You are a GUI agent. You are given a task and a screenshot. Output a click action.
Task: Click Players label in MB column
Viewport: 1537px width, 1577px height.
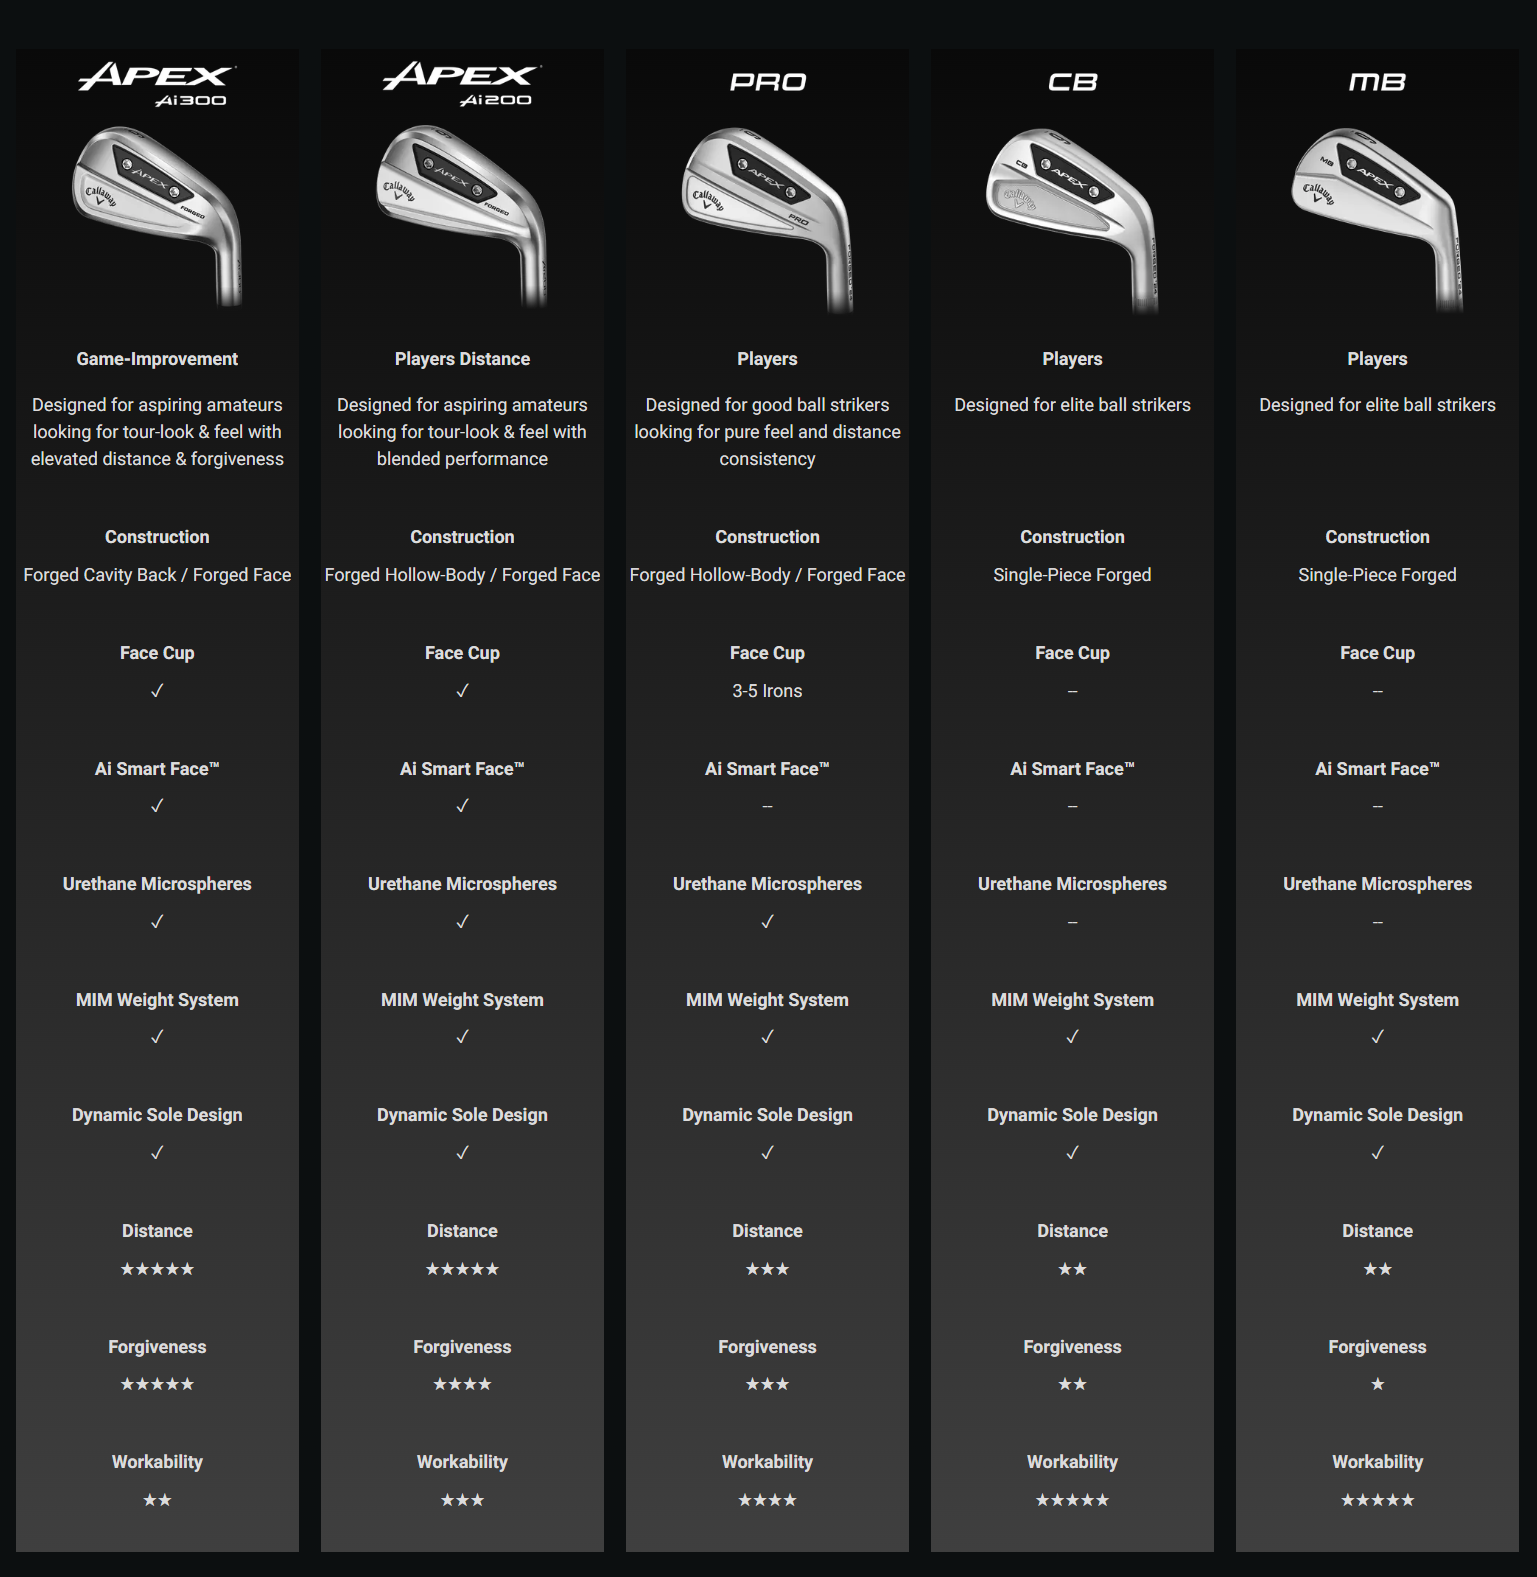click(1377, 359)
